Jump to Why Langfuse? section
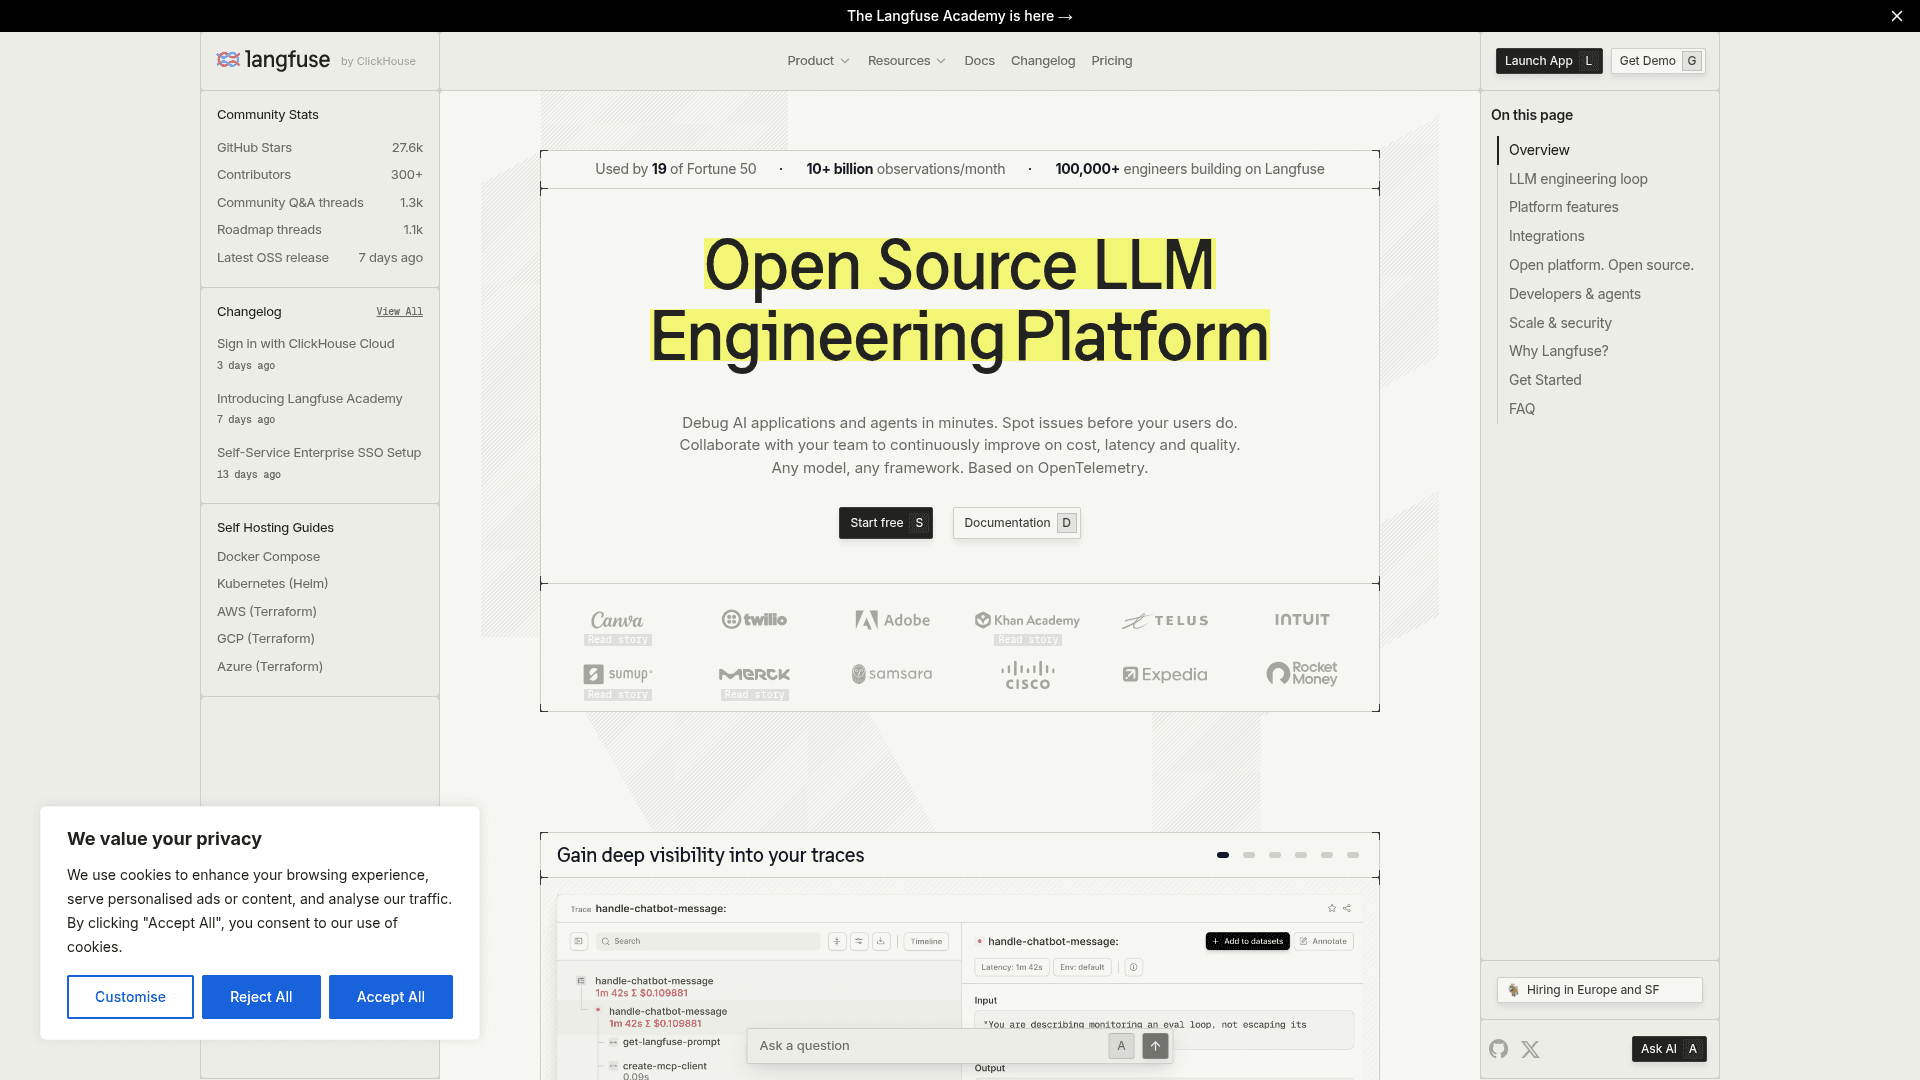 pos(1558,351)
